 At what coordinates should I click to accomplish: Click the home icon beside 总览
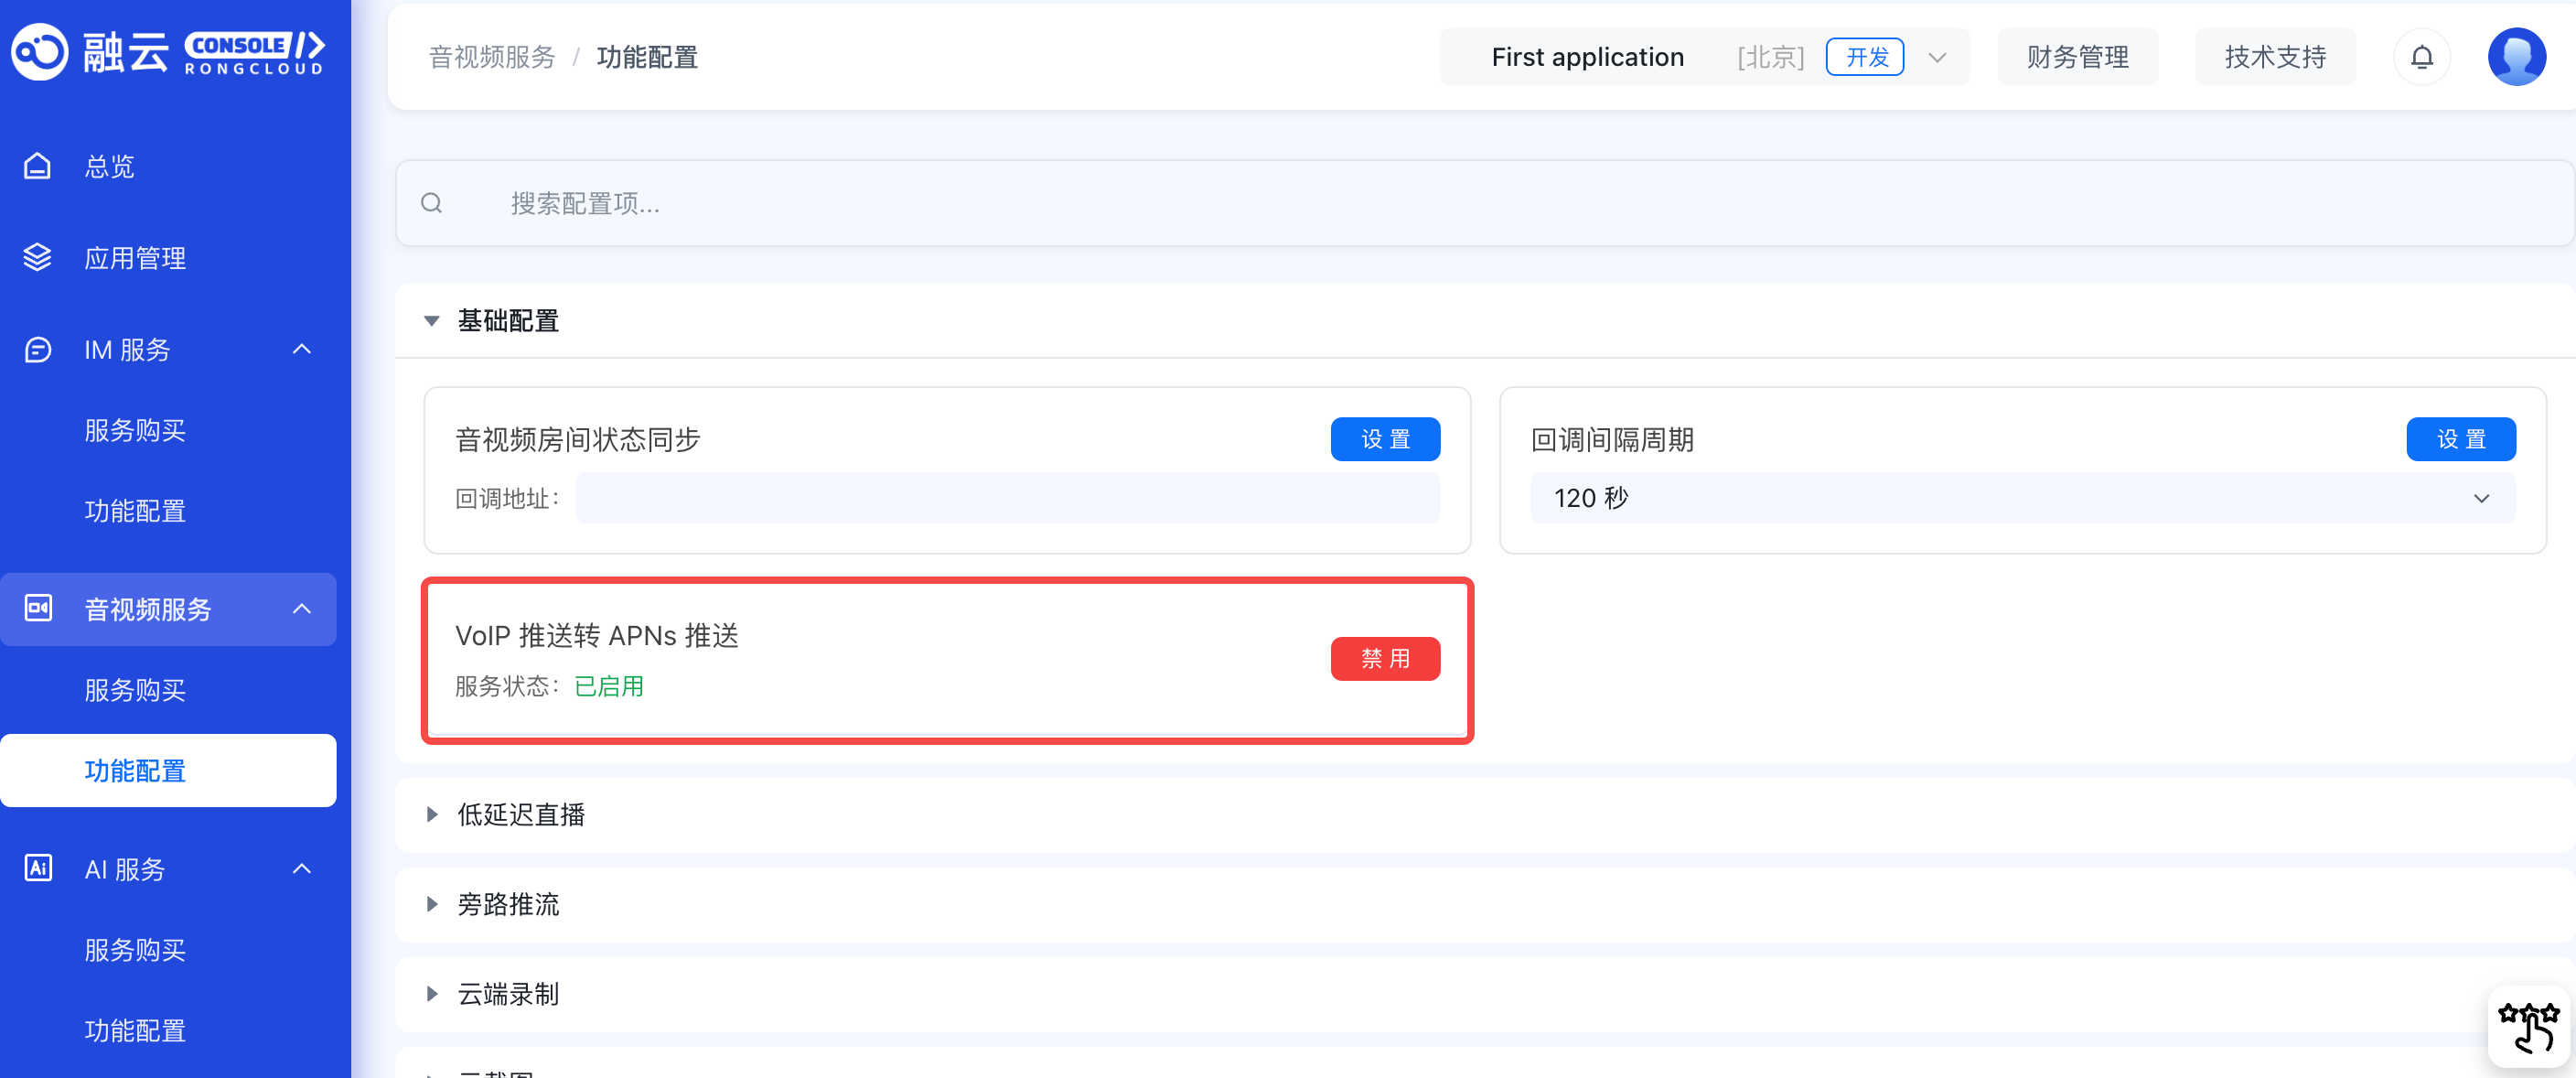click(38, 166)
